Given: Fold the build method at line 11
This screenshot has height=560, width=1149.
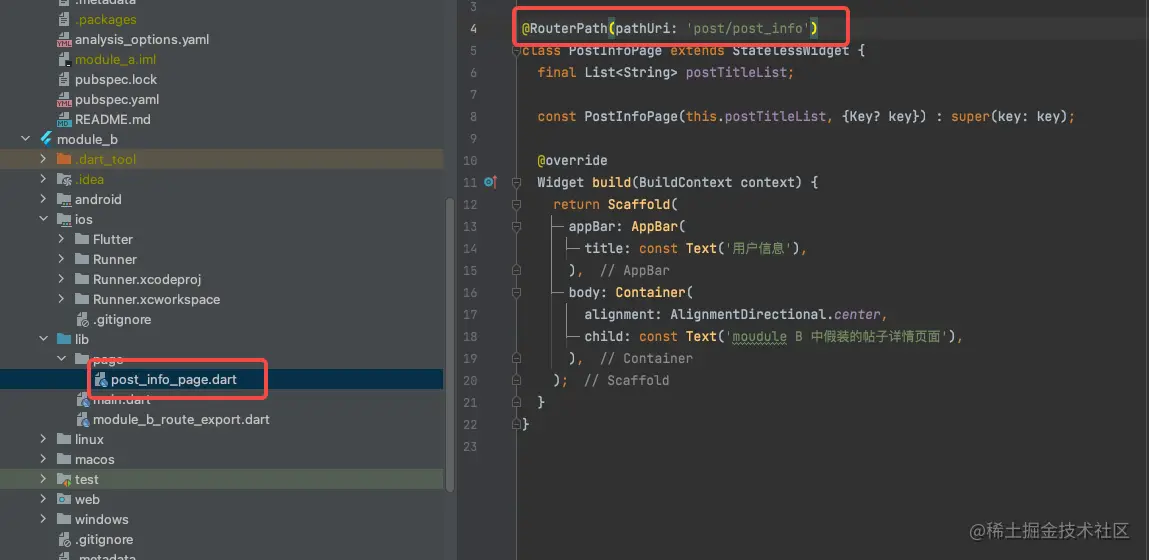Looking at the screenshot, I should pyautogui.click(x=517, y=182).
